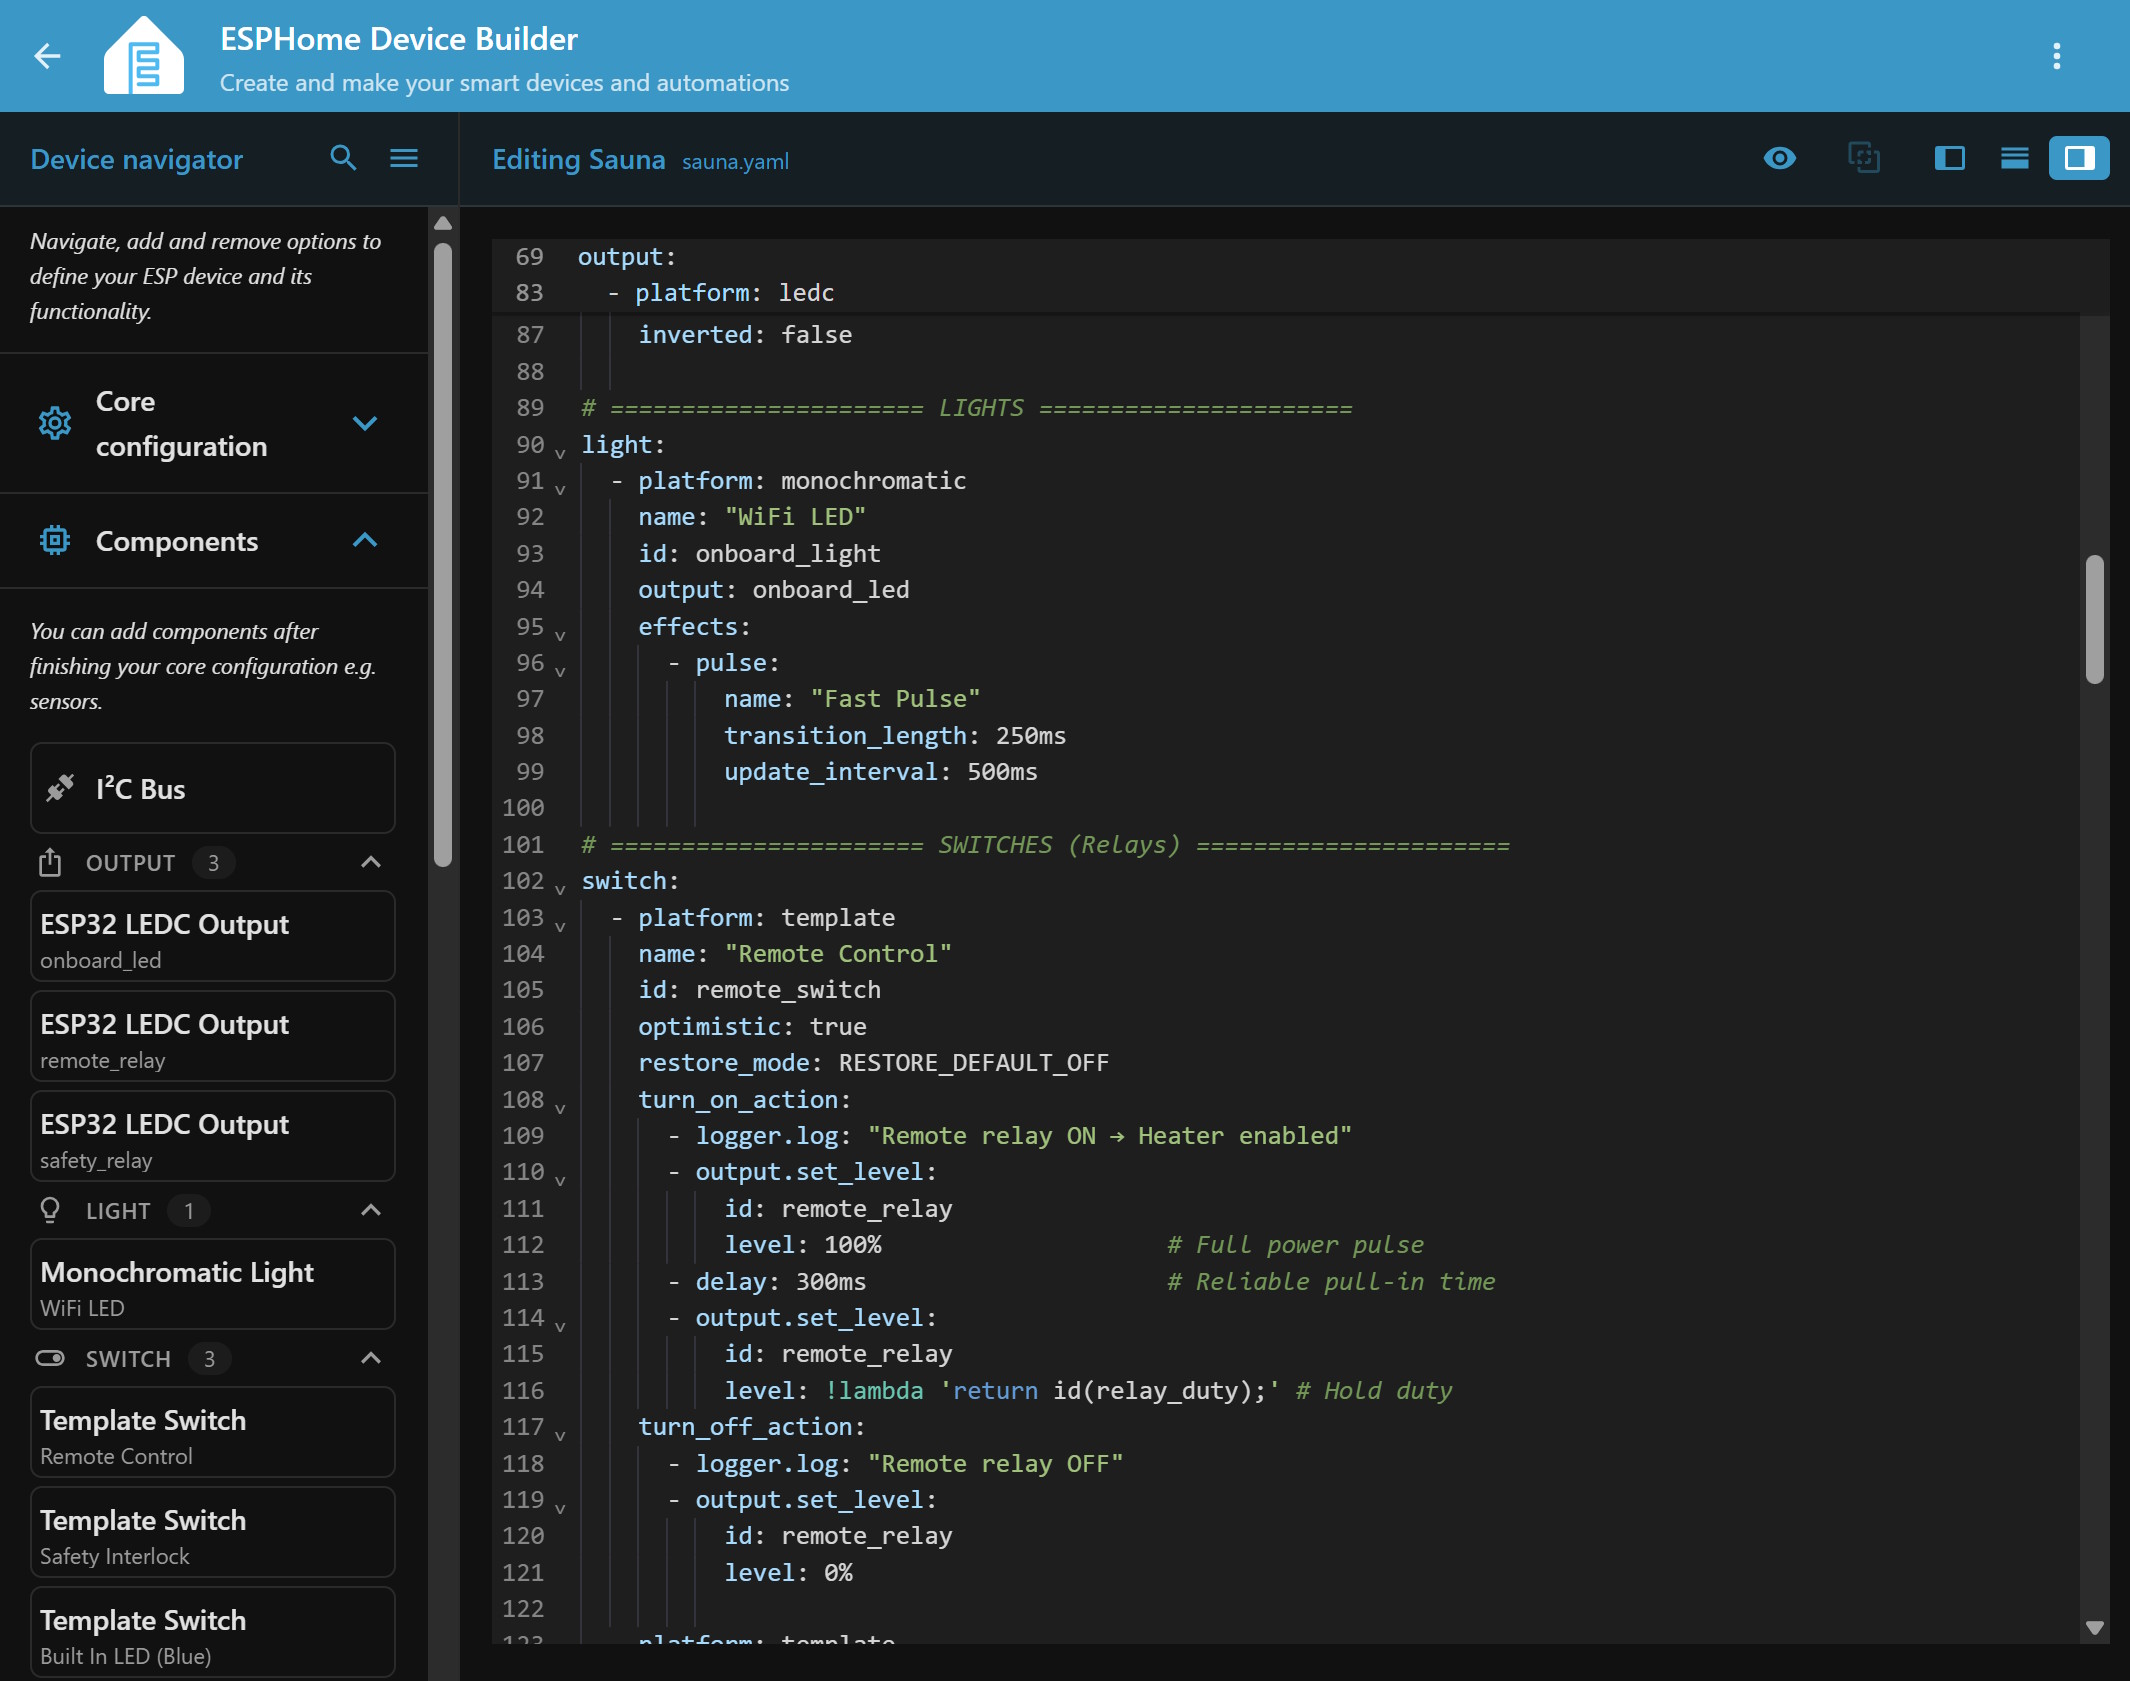The image size is (2130, 1681).
Task: Expand the Core configuration section
Action: 365,423
